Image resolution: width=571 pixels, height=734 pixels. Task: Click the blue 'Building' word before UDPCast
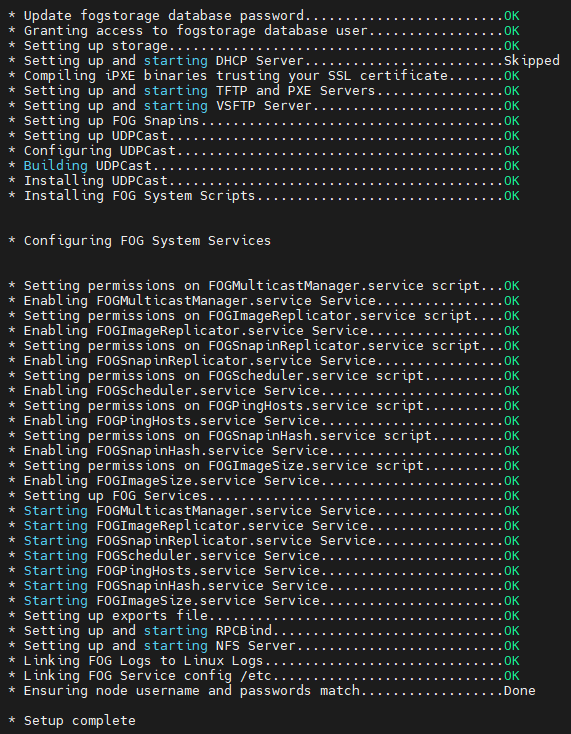pyautogui.click(x=56, y=166)
